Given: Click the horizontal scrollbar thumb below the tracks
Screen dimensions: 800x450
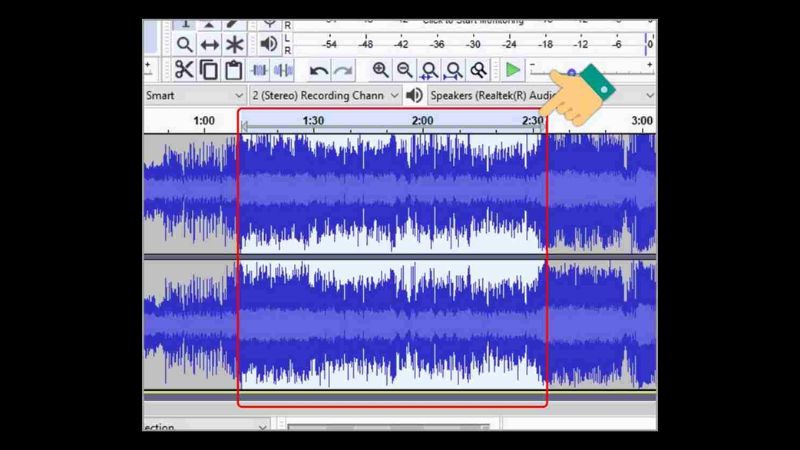Looking at the screenshot, I should pos(388,427).
